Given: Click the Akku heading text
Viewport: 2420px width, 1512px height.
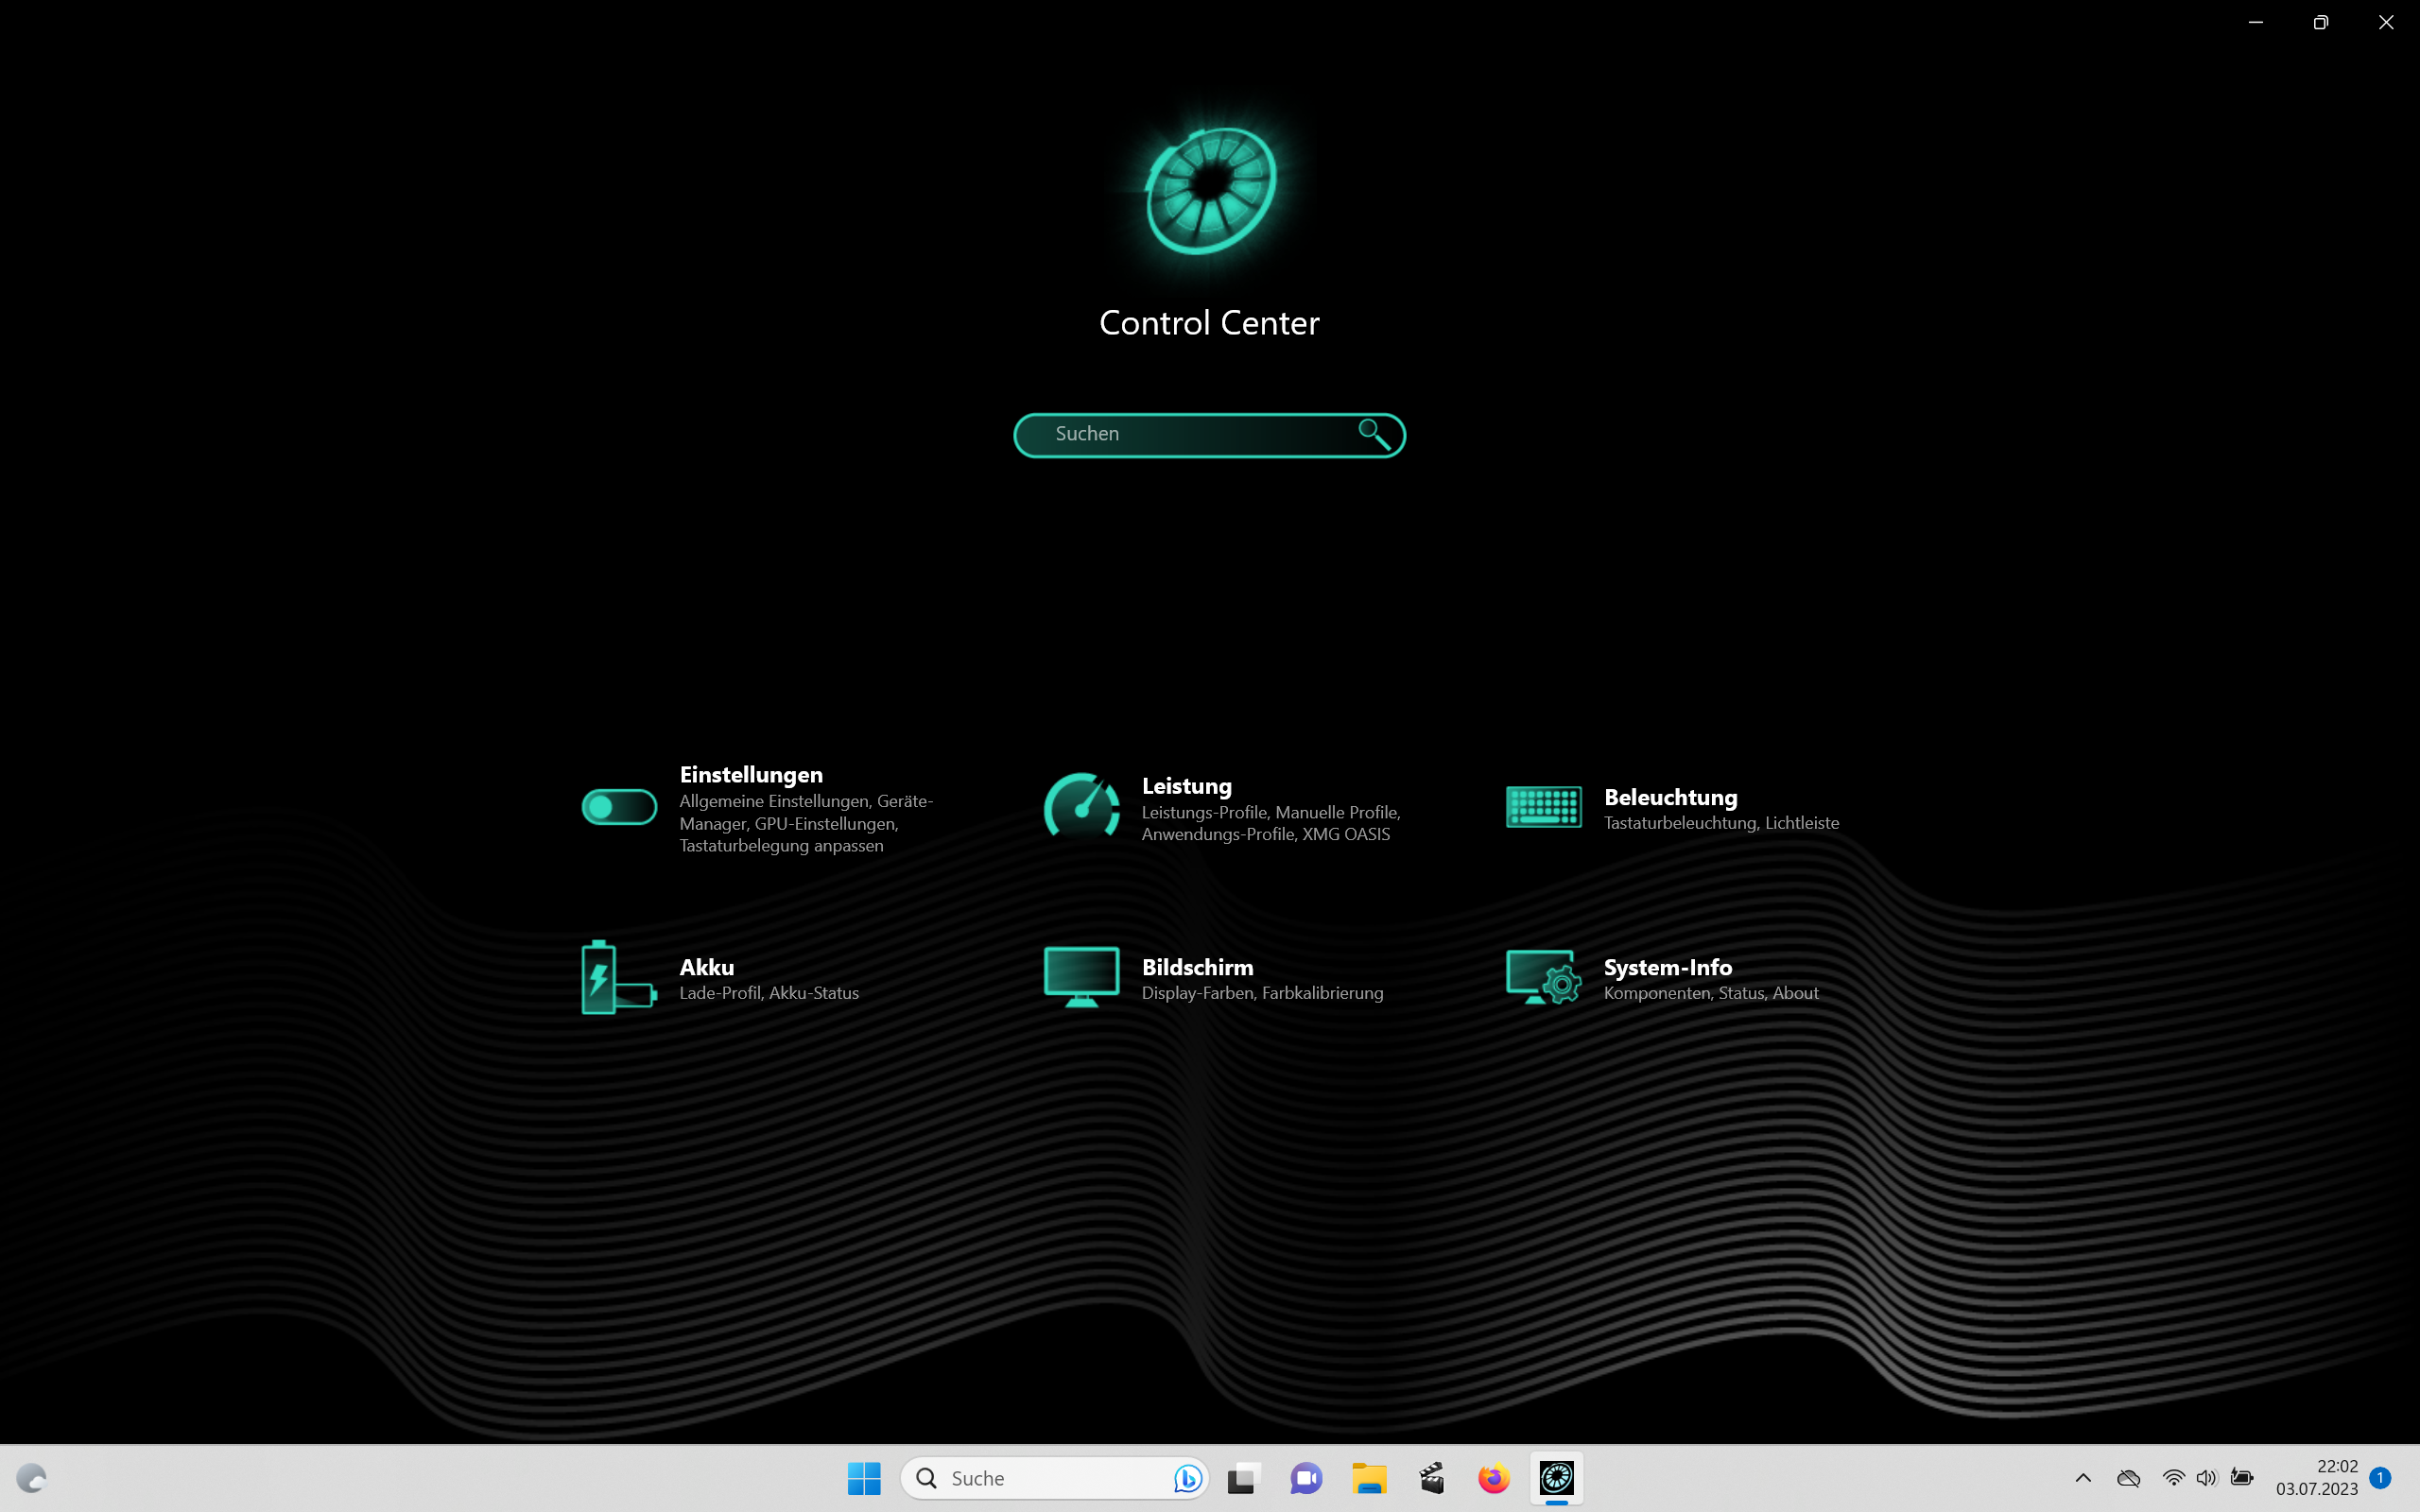Looking at the screenshot, I should [706, 967].
